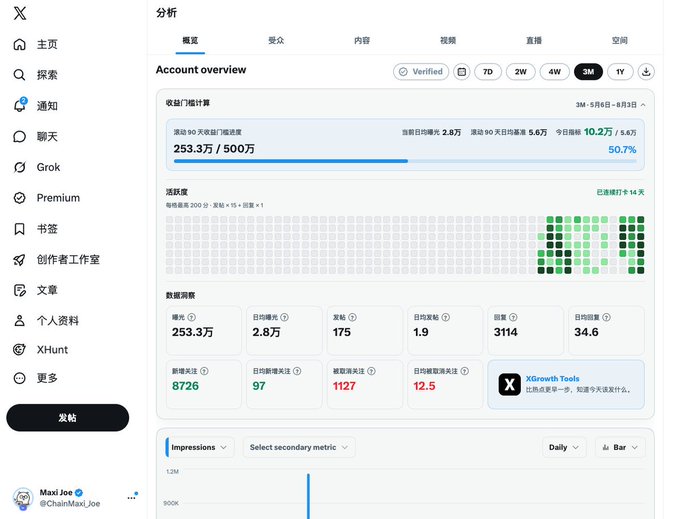Open the Select secondary metric dropdown
680x519 pixels.
(x=299, y=447)
